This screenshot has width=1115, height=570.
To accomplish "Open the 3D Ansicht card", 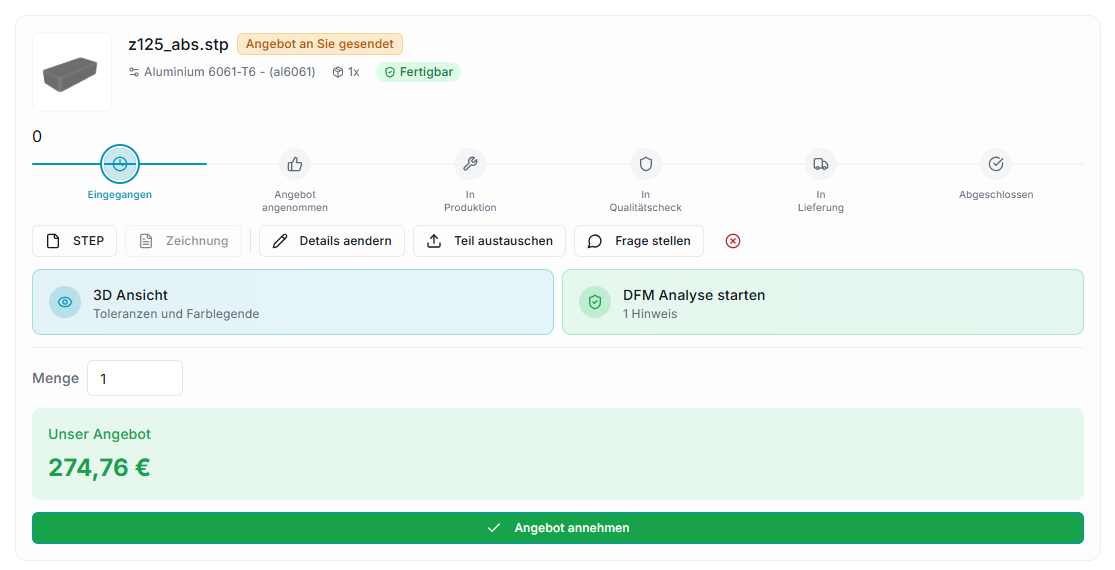I will [x=293, y=302].
